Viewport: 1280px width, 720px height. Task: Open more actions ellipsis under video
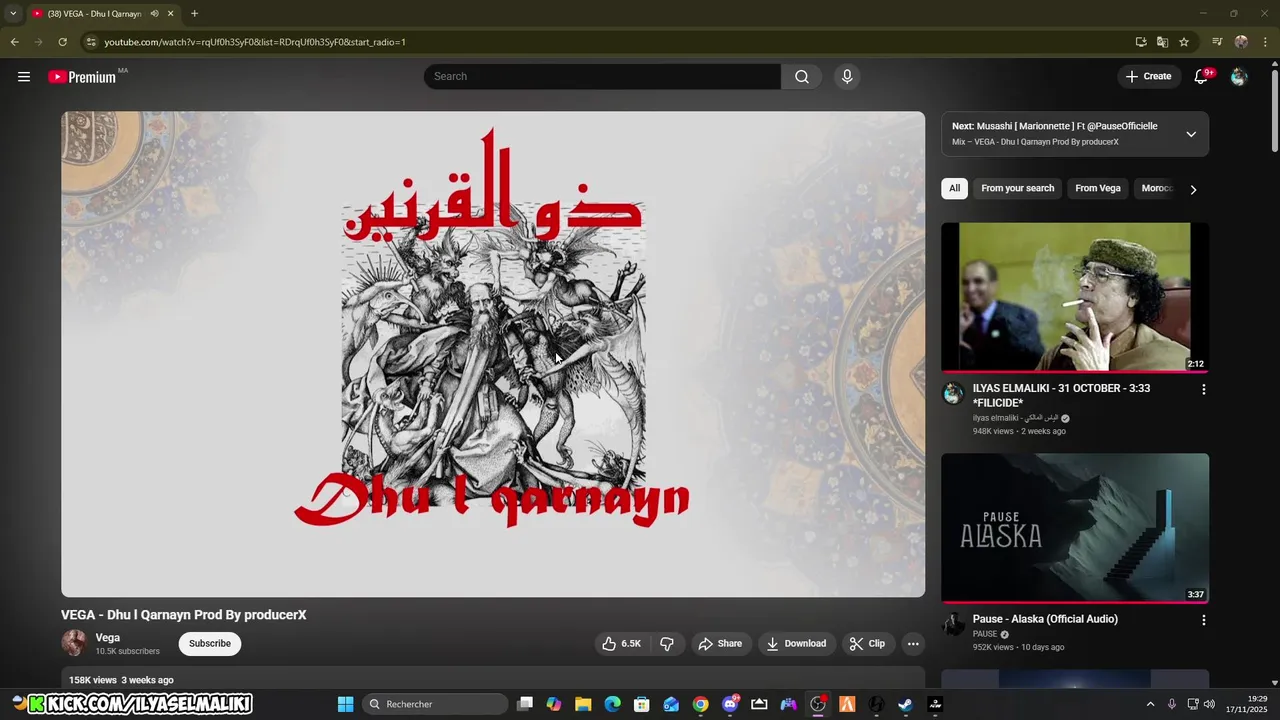tap(913, 644)
